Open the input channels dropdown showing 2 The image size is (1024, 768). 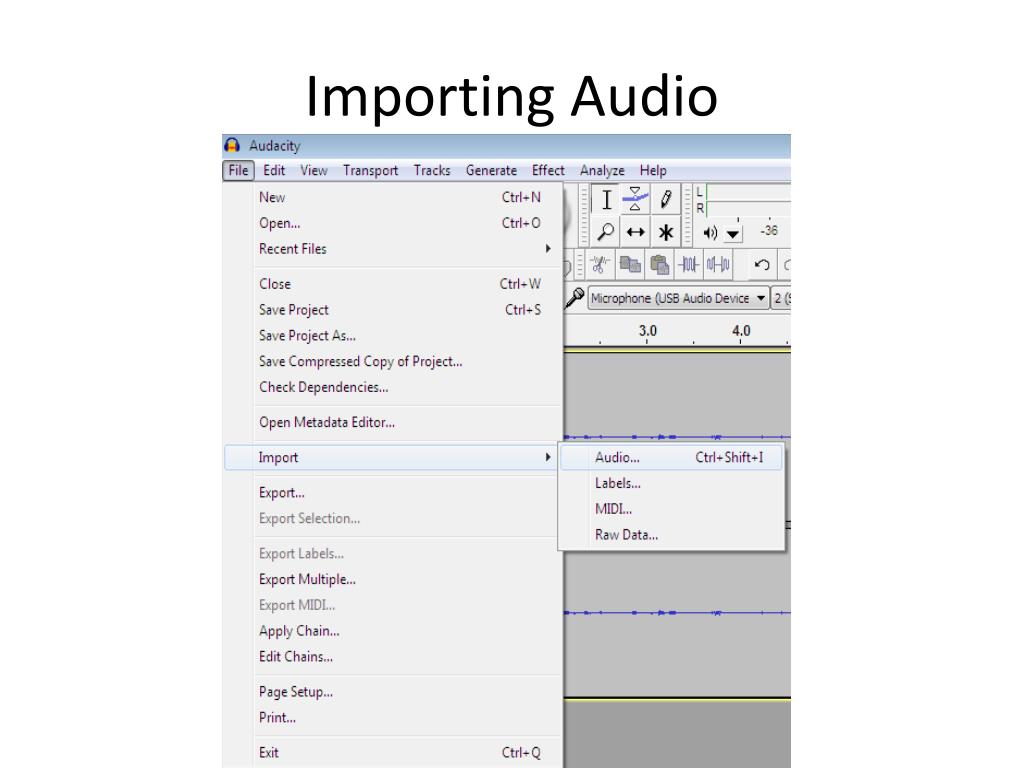pyautogui.click(x=781, y=298)
